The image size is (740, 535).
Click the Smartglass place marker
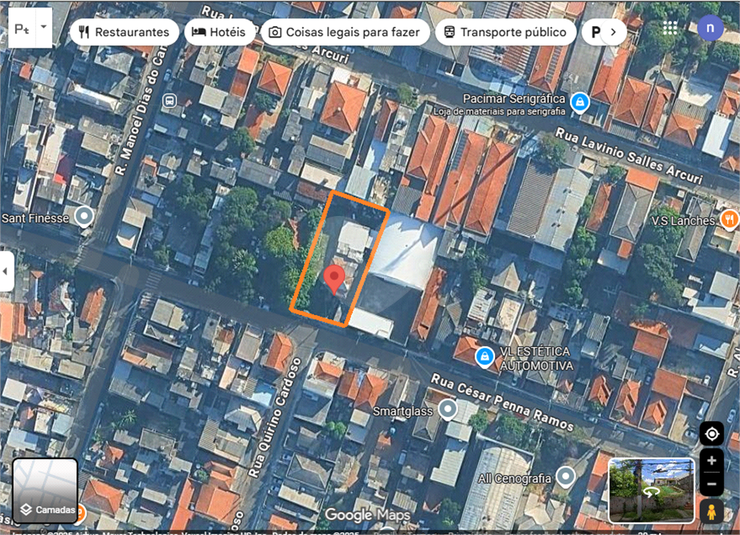pyautogui.click(x=448, y=409)
